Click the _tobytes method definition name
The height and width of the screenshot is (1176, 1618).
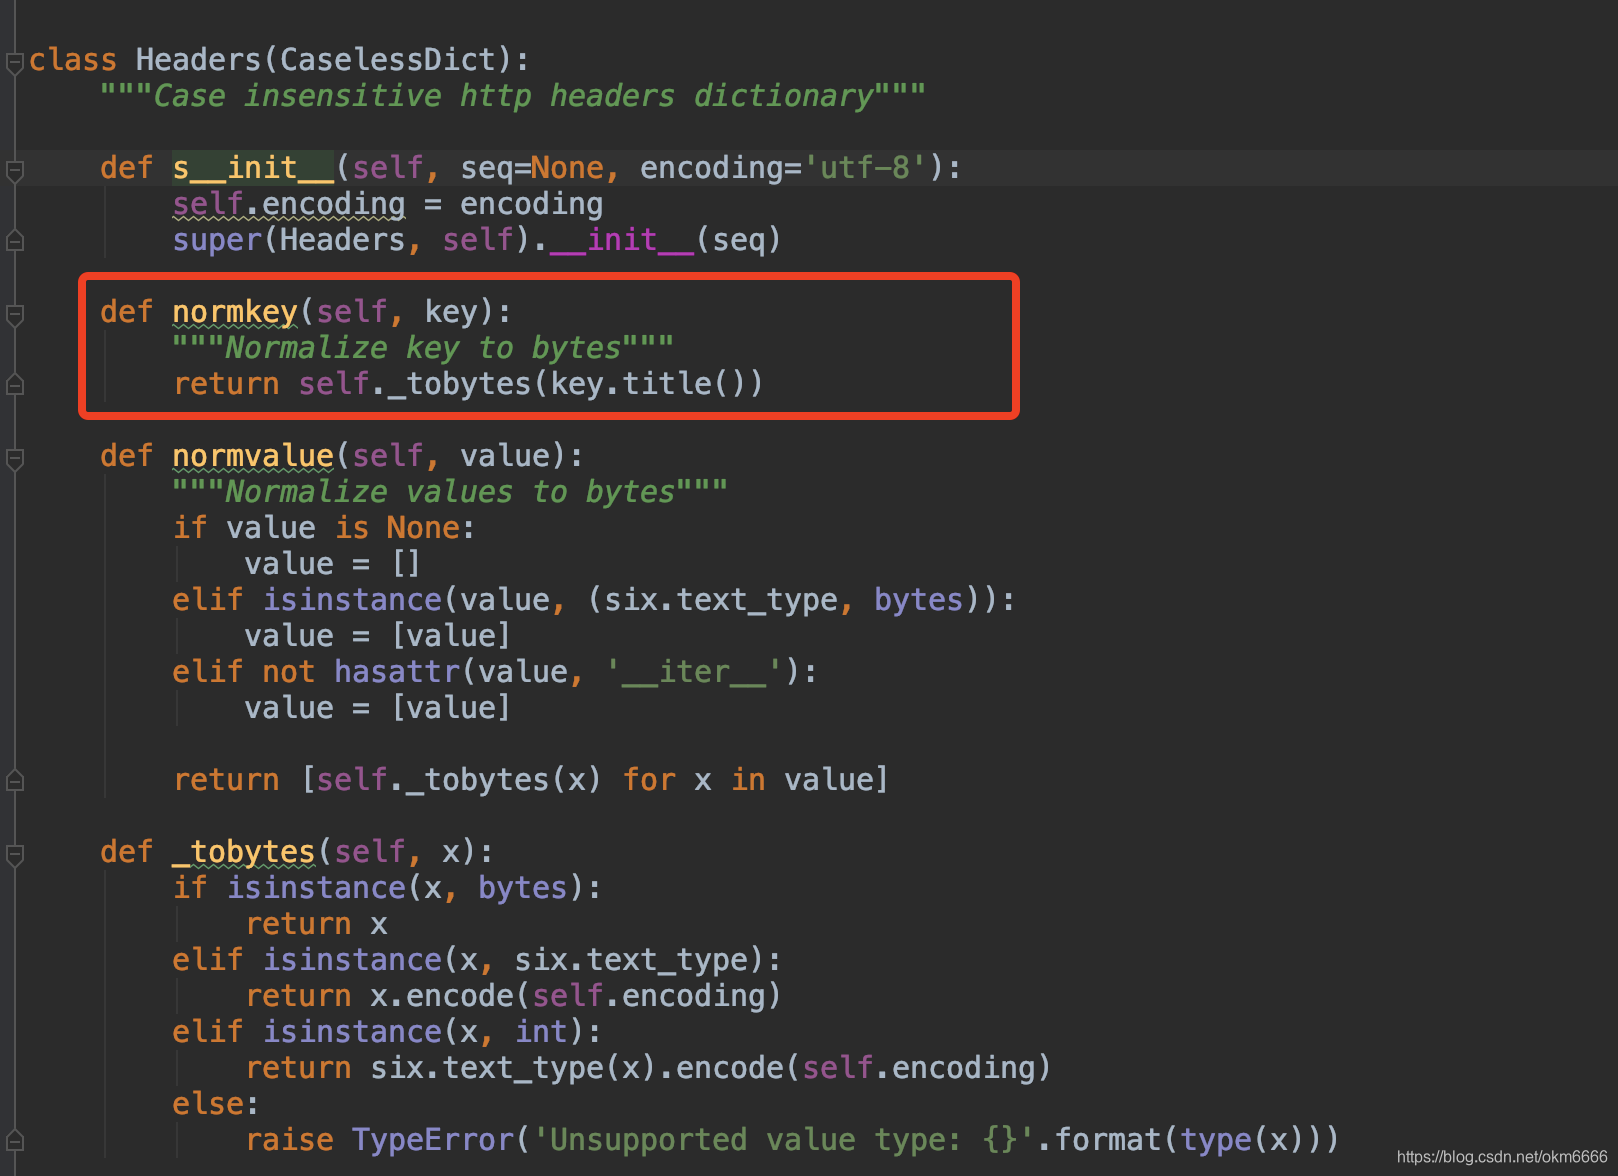pyautogui.click(x=244, y=852)
